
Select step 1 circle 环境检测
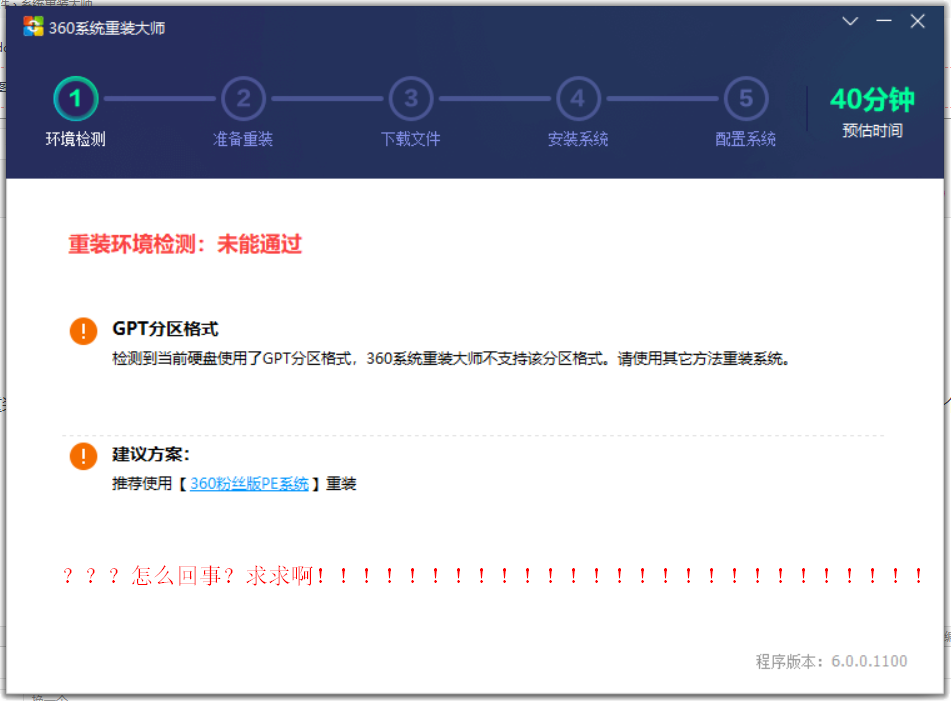coord(76,98)
